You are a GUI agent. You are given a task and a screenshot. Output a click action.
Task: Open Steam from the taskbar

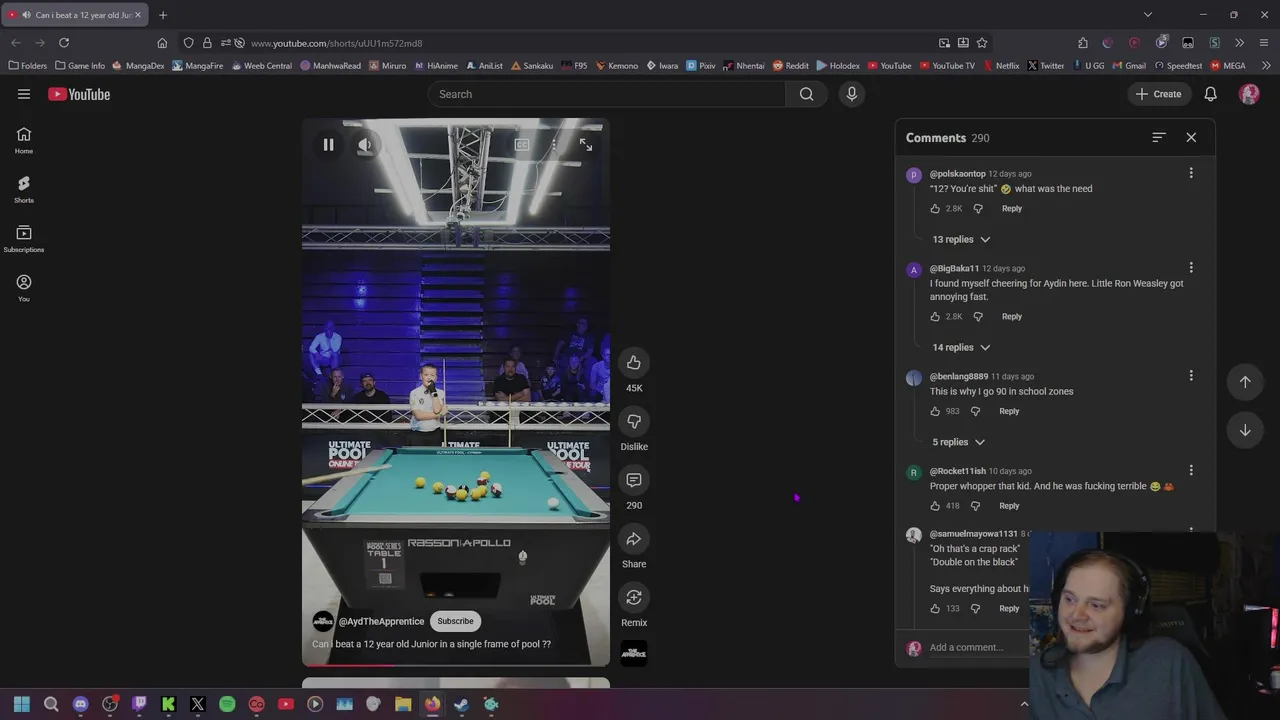(461, 704)
